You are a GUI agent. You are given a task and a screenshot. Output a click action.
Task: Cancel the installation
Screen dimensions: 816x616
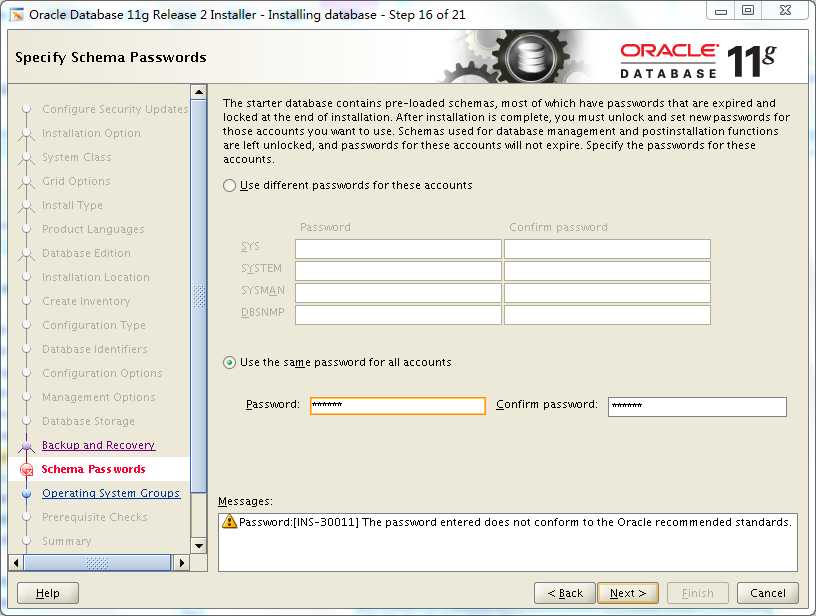click(x=768, y=593)
